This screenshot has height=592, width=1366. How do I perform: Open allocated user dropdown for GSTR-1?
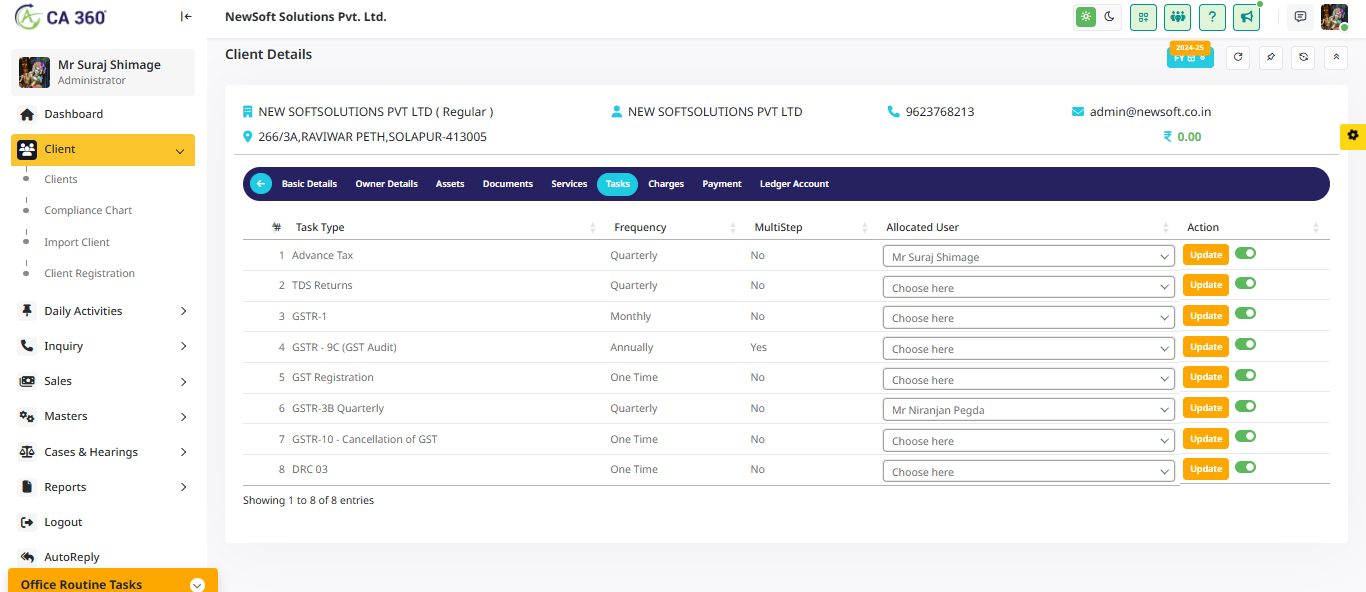click(x=1028, y=318)
